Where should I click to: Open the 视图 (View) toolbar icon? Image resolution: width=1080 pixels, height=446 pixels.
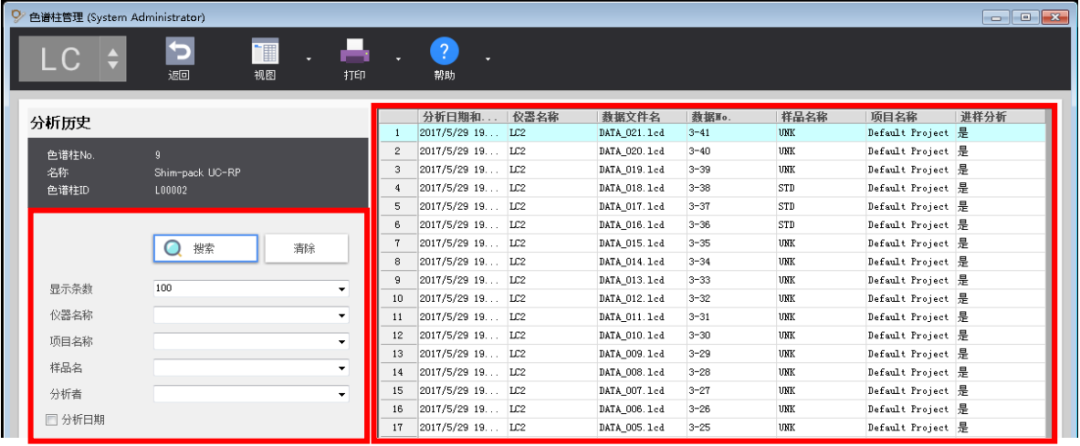265,52
